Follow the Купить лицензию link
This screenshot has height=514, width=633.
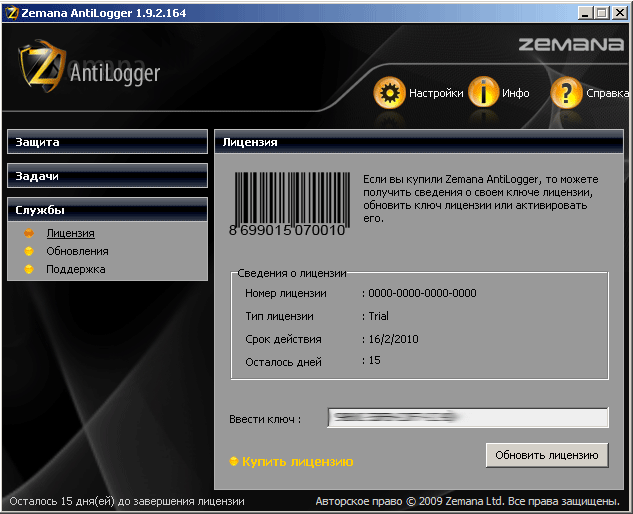pyautogui.click(x=298, y=461)
